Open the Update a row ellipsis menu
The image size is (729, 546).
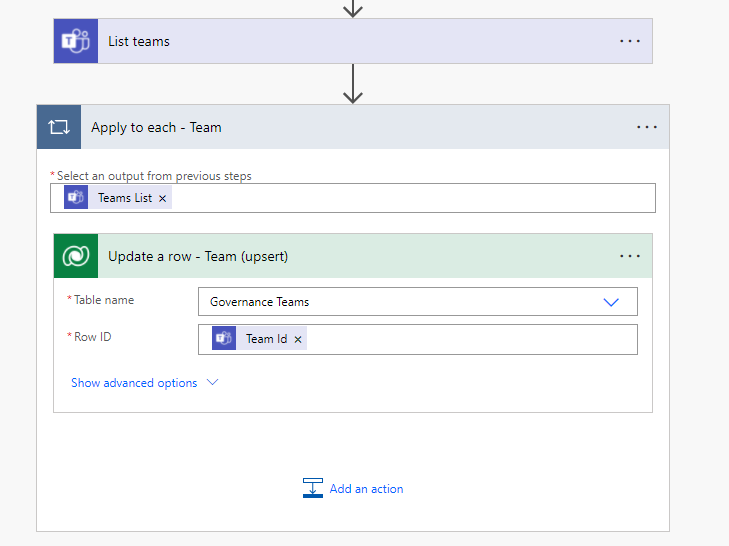coord(630,256)
